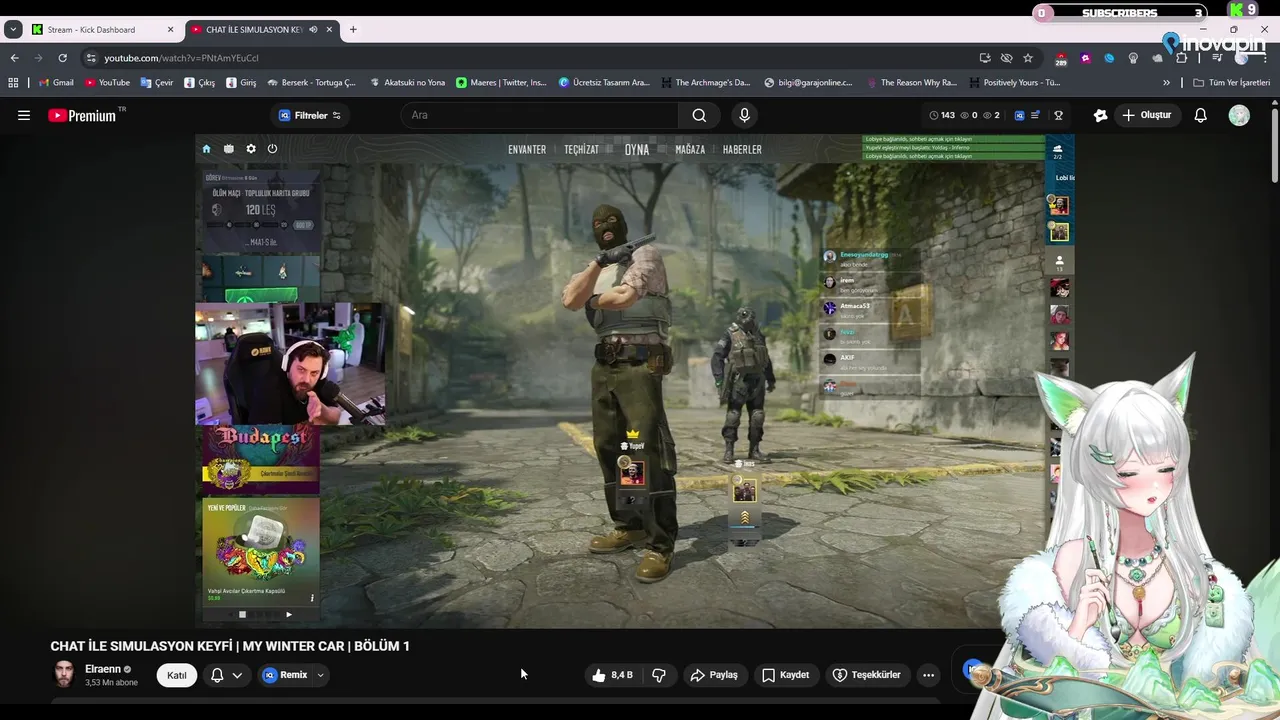Open the Elraenn channel name link
Viewport: 1280px width, 720px height.
tap(103, 669)
